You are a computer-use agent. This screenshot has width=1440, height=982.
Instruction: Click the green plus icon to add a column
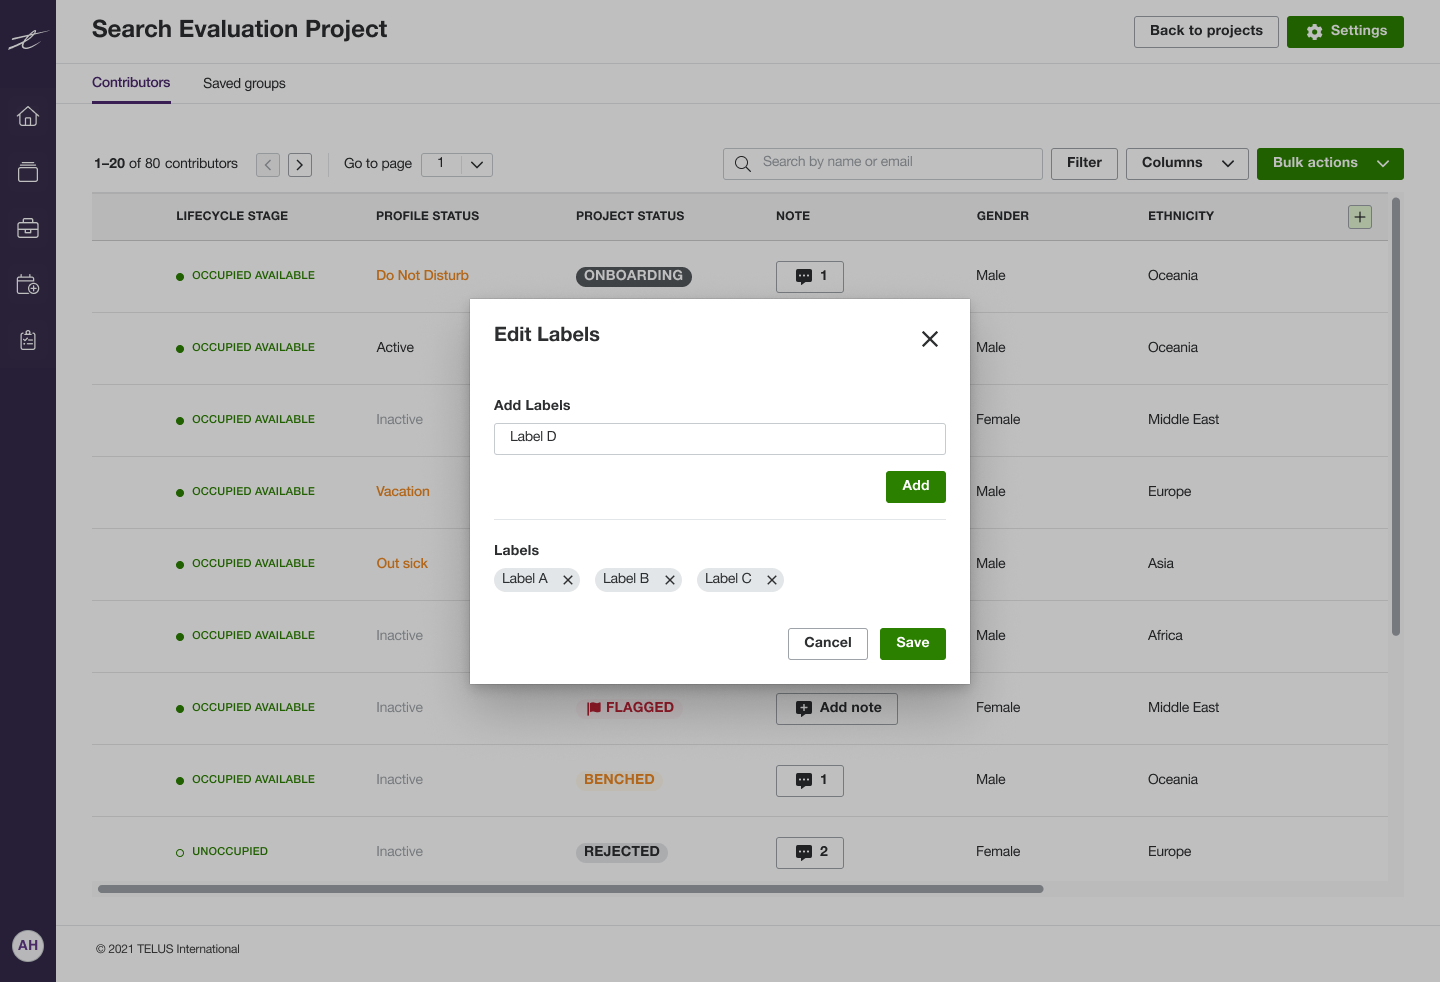coord(1359,216)
